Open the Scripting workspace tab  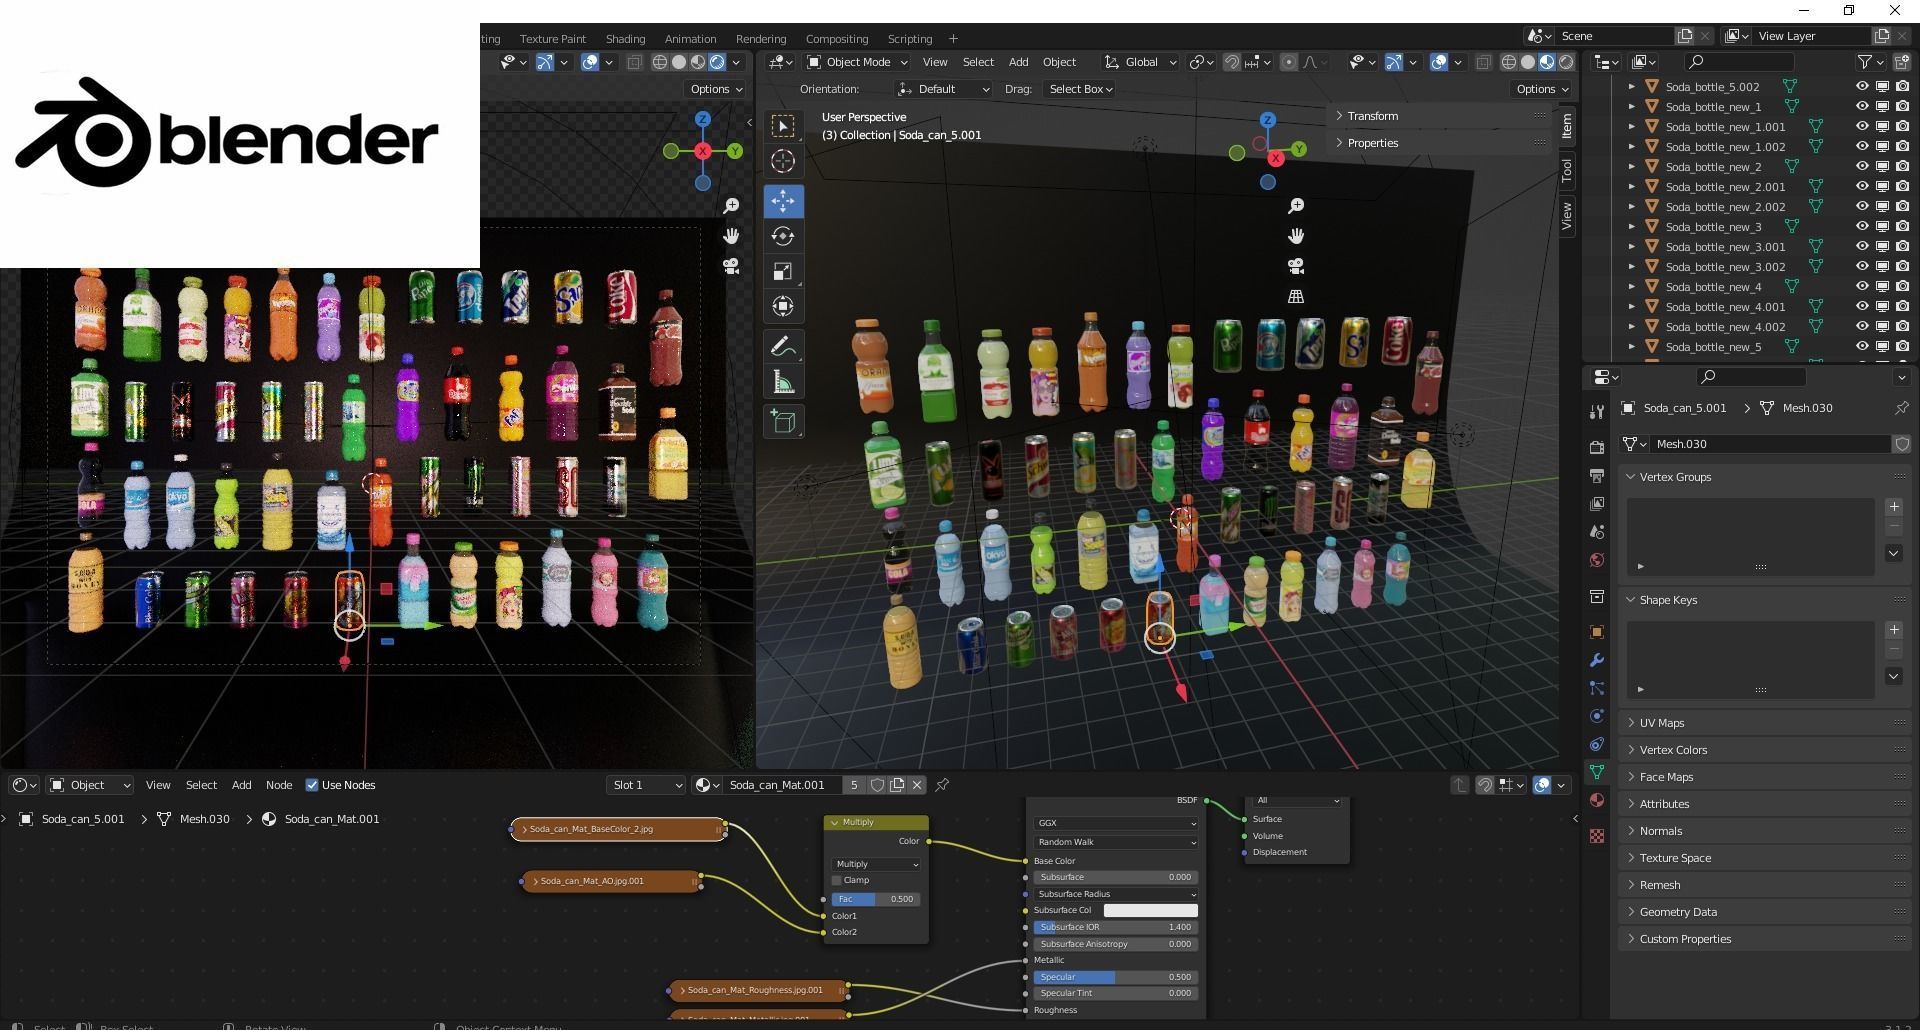coord(909,39)
